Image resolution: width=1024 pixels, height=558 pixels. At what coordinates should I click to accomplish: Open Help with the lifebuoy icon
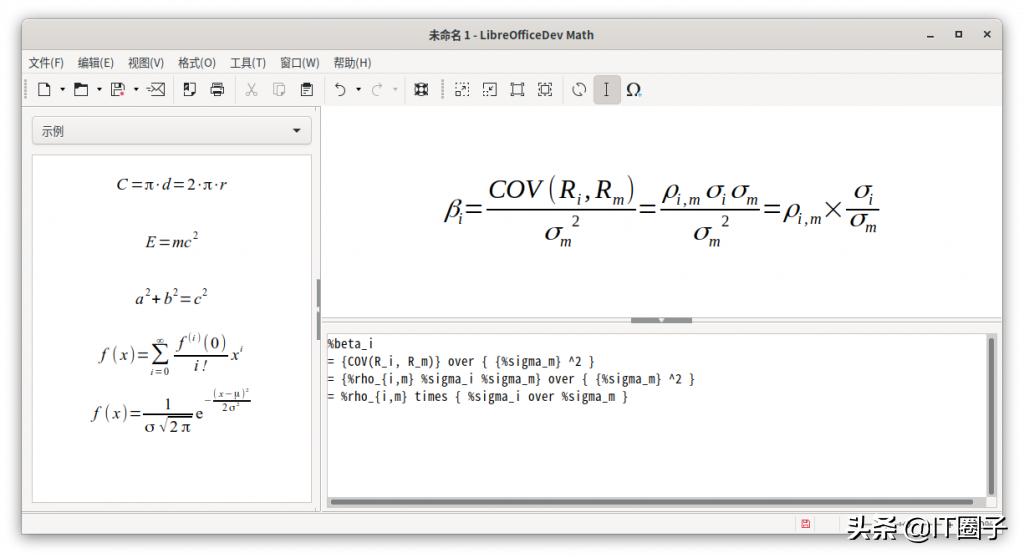tap(421, 90)
